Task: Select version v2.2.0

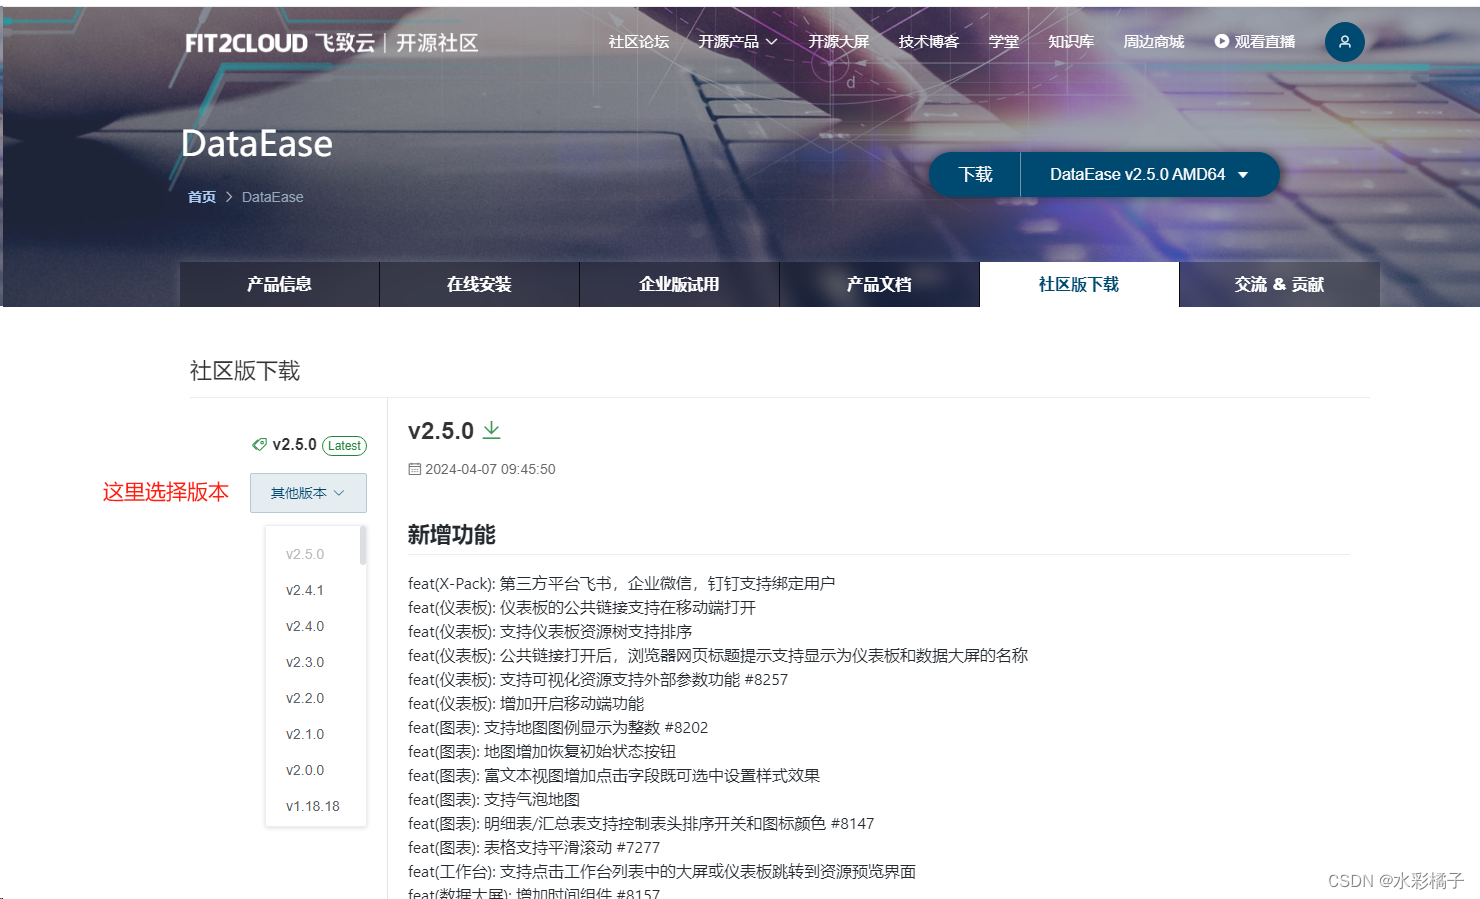Action: [x=305, y=698]
